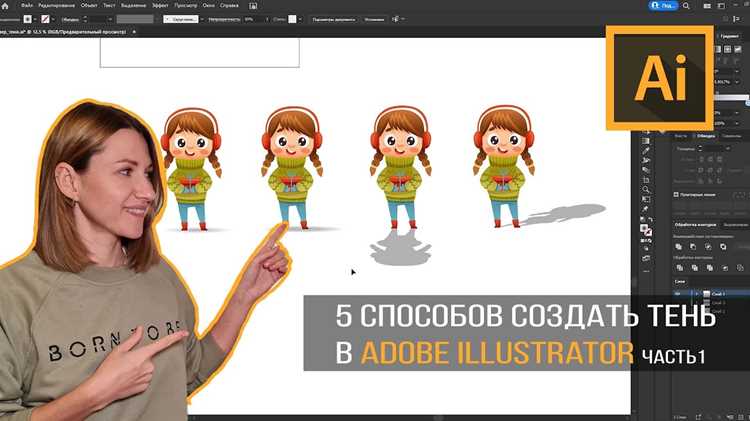Click the gradient slider bar

(732, 98)
